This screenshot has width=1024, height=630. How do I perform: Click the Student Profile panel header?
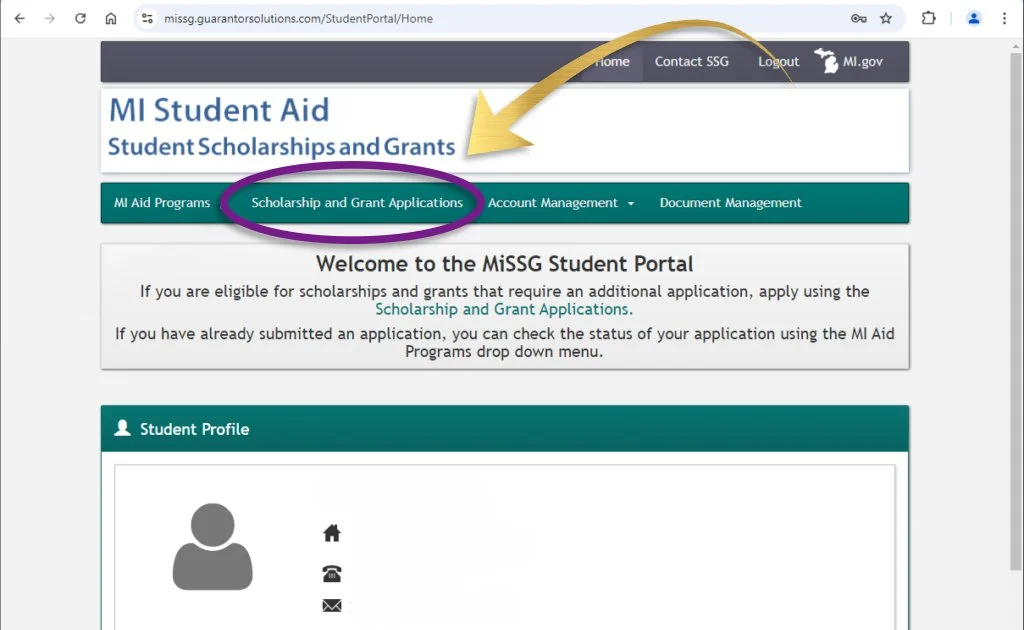pos(504,428)
